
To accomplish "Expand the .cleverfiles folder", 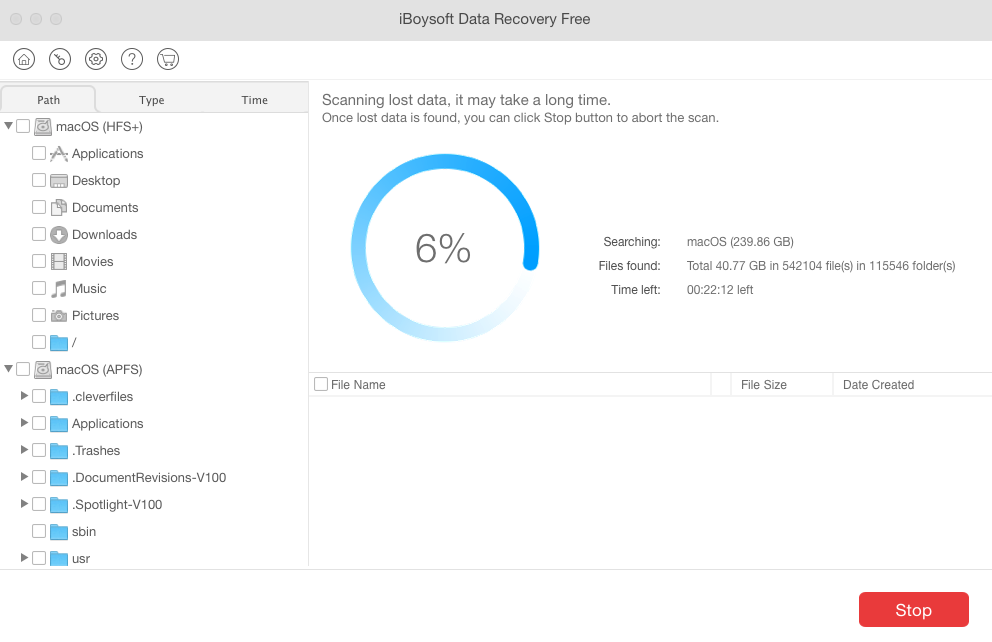I will pos(24,395).
